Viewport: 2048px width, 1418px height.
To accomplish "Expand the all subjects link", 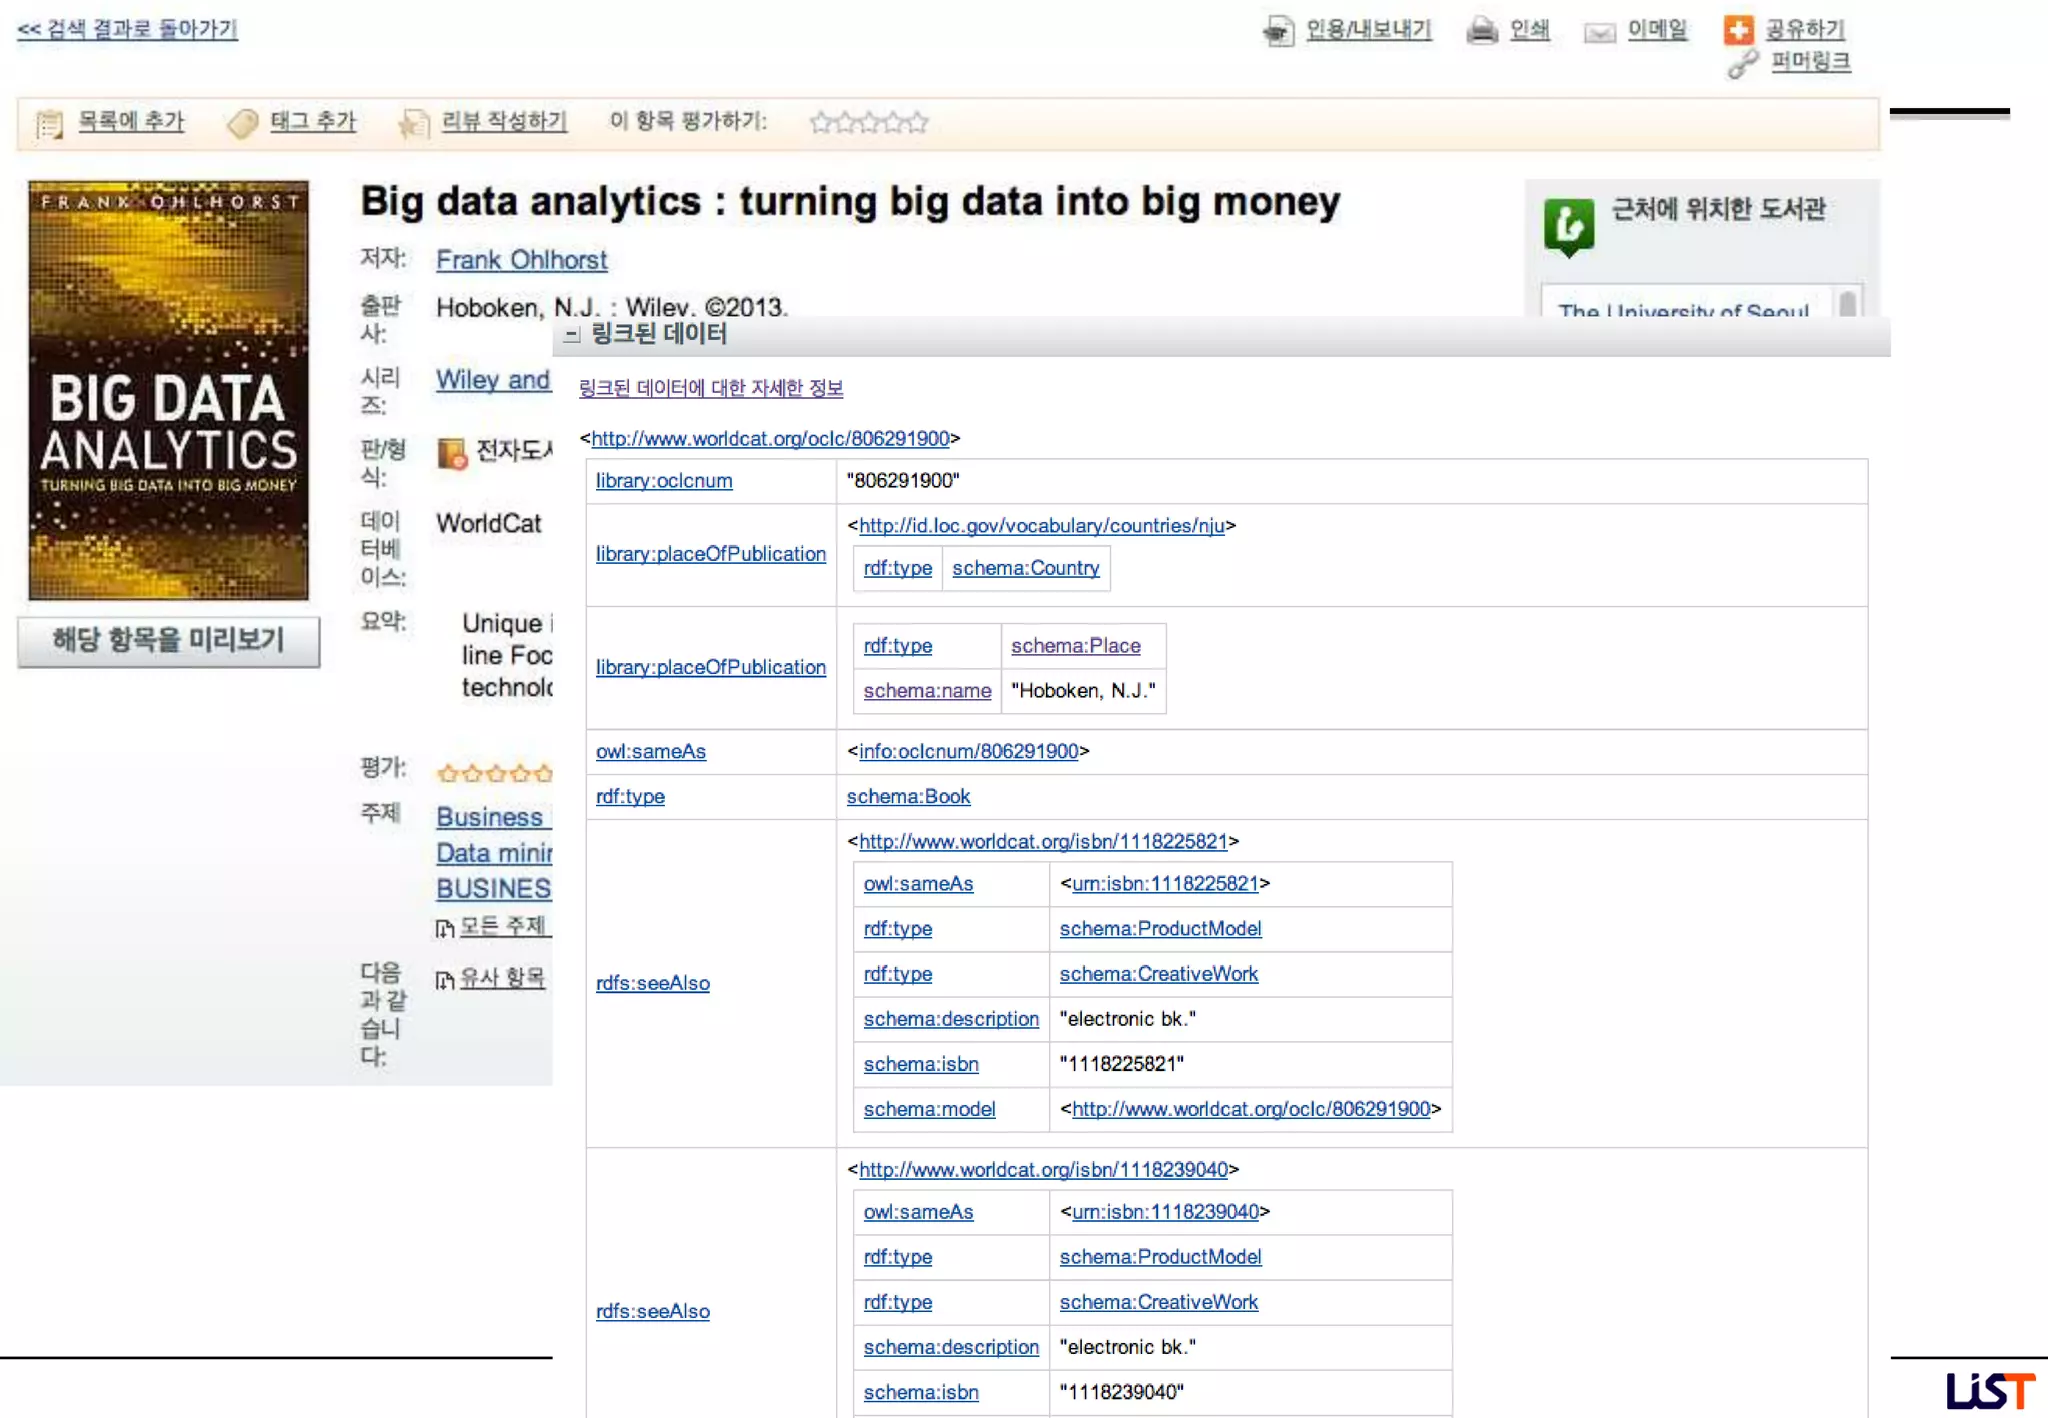I will (x=501, y=926).
